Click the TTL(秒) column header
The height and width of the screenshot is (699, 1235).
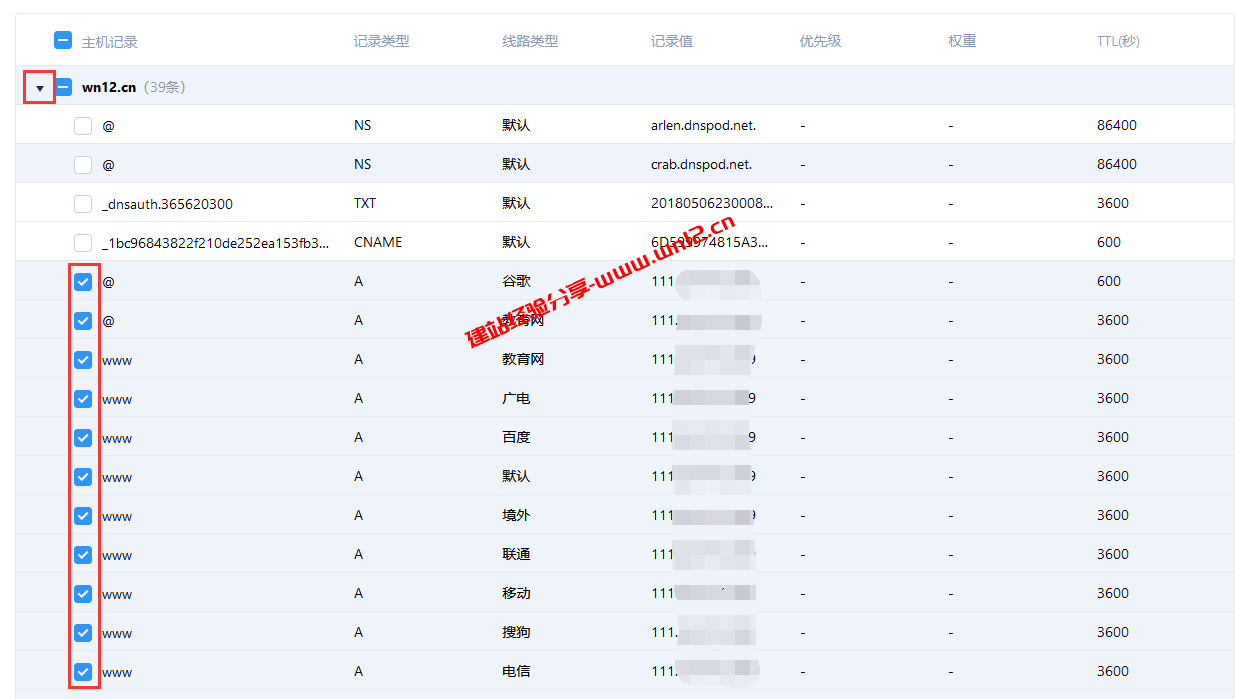1118,41
